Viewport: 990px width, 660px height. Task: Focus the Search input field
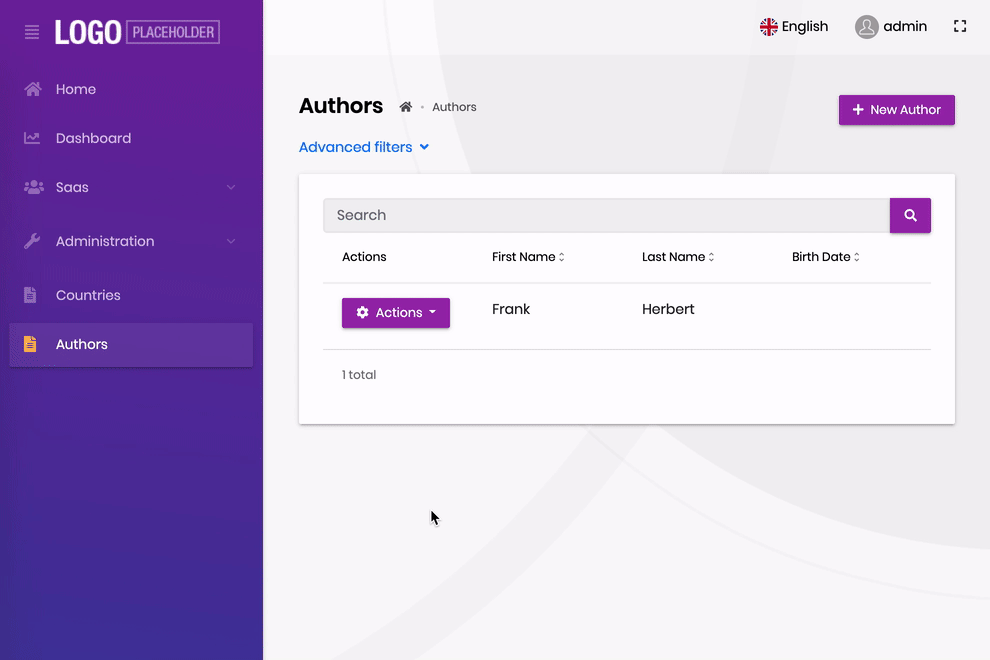pos(607,215)
